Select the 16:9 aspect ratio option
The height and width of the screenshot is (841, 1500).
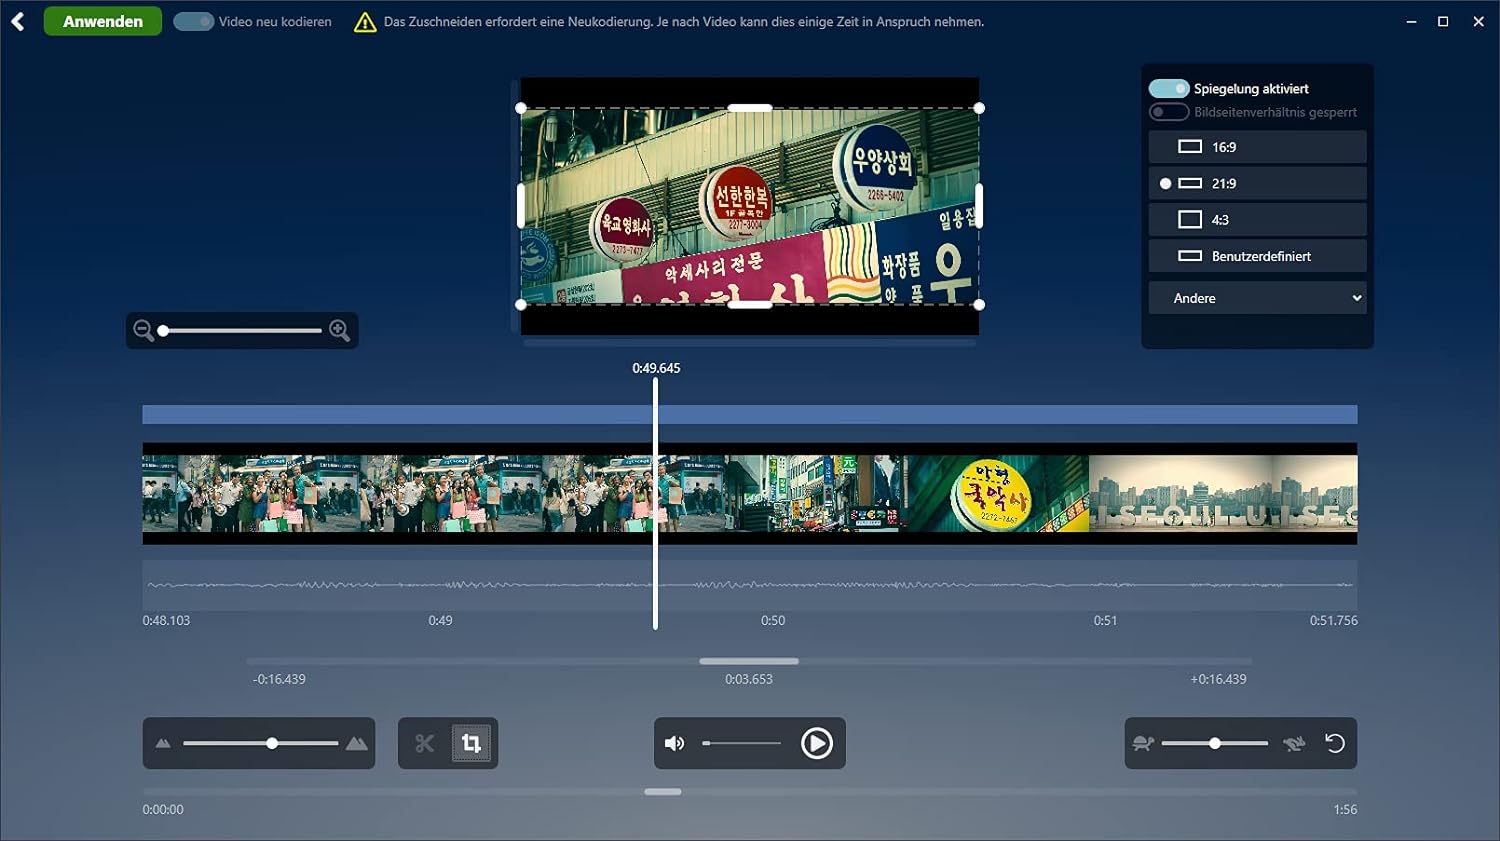pyautogui.click(x=1257, y=147)
